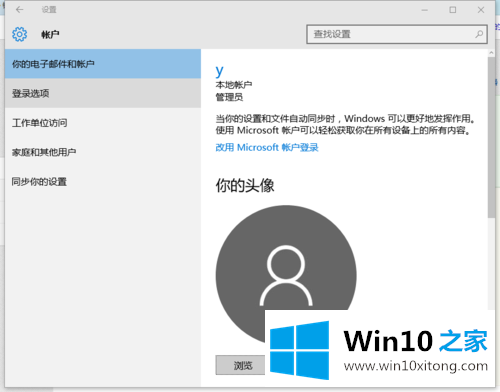
Task: Open 同步你的设置 in the sidebar
Action: click(103, 182)
